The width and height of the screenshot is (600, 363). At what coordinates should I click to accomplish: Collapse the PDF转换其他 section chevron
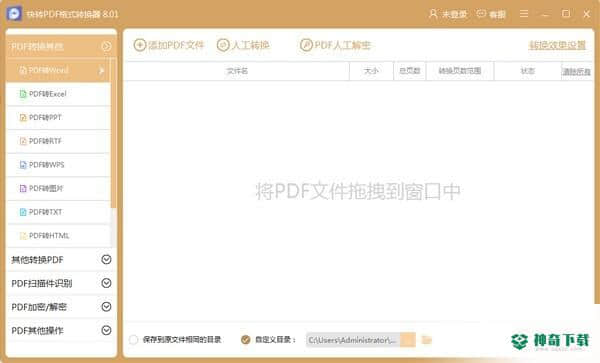pos(106,46)
